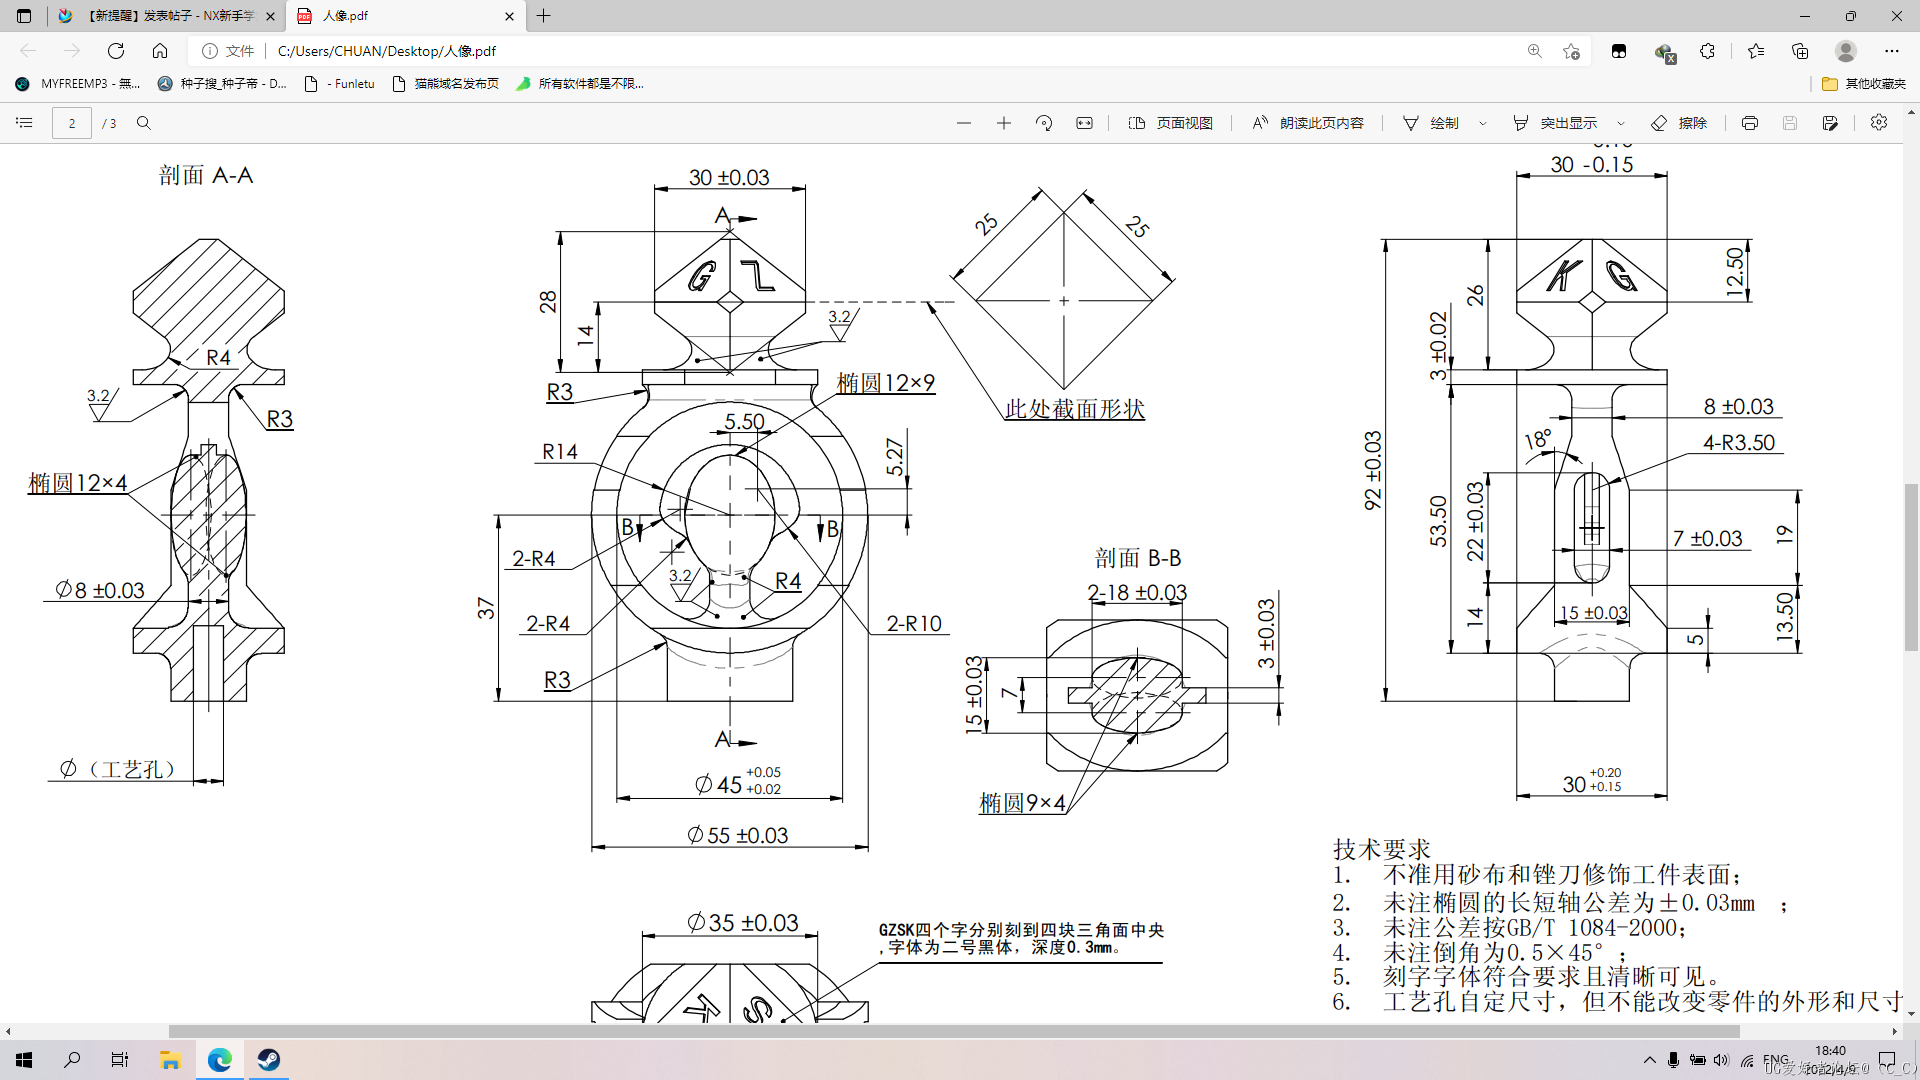Open 种子搜 bookmark

click(222, 84)
